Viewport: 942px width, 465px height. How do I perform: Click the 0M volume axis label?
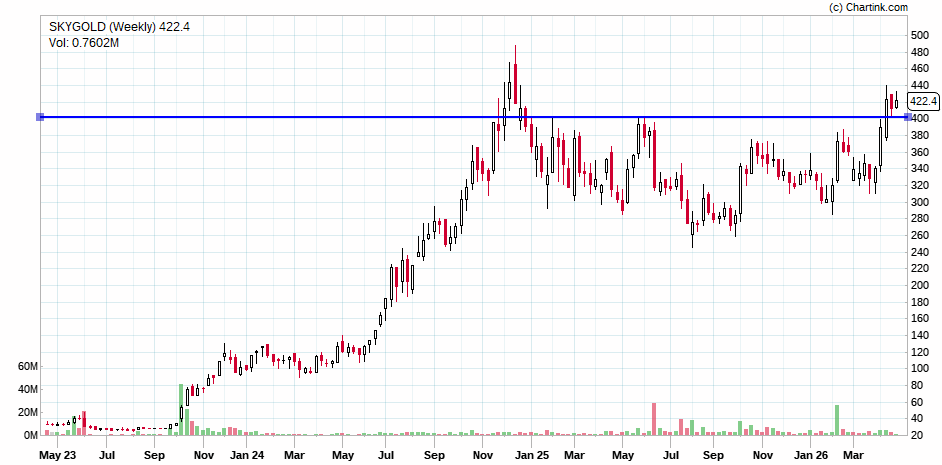point(31,434)
